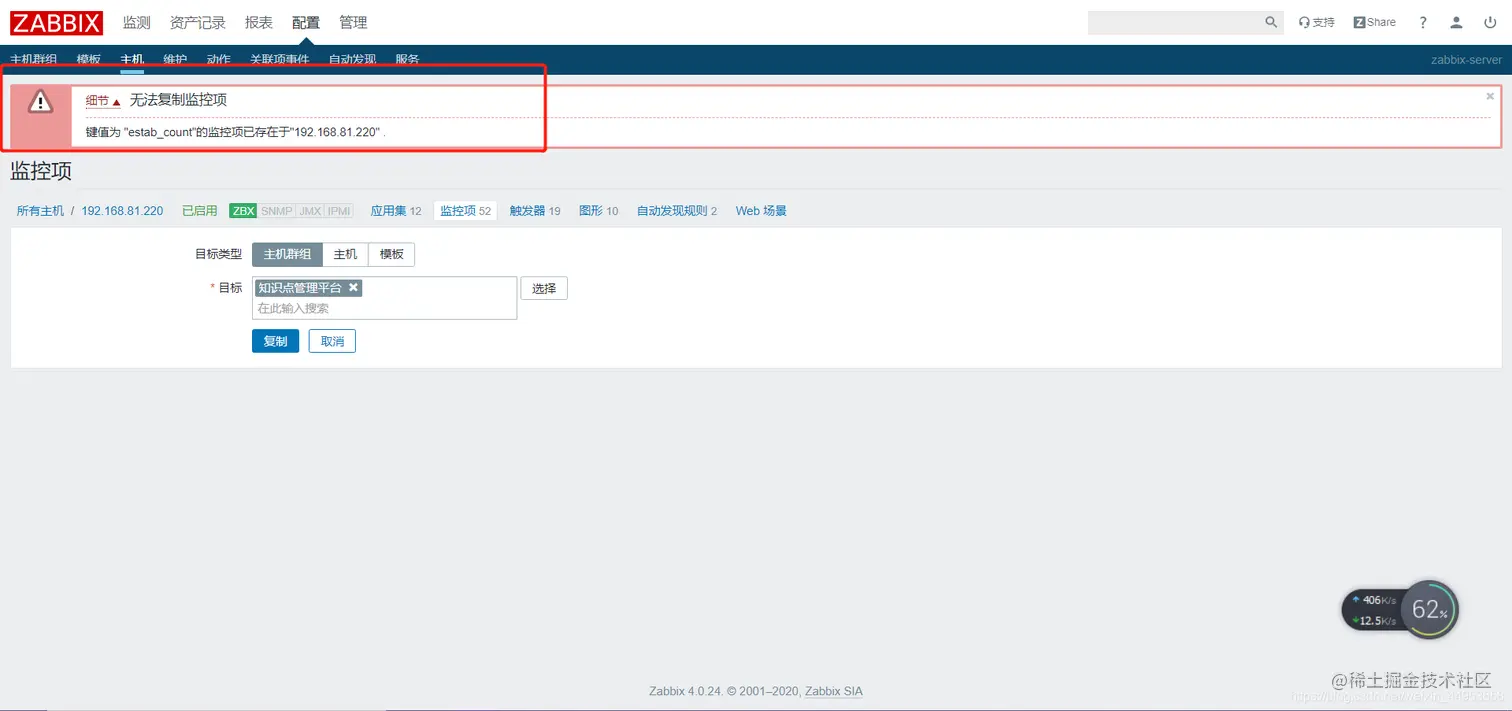
Task: Open the 管理 menu
Action: click(x=353, y=22)
